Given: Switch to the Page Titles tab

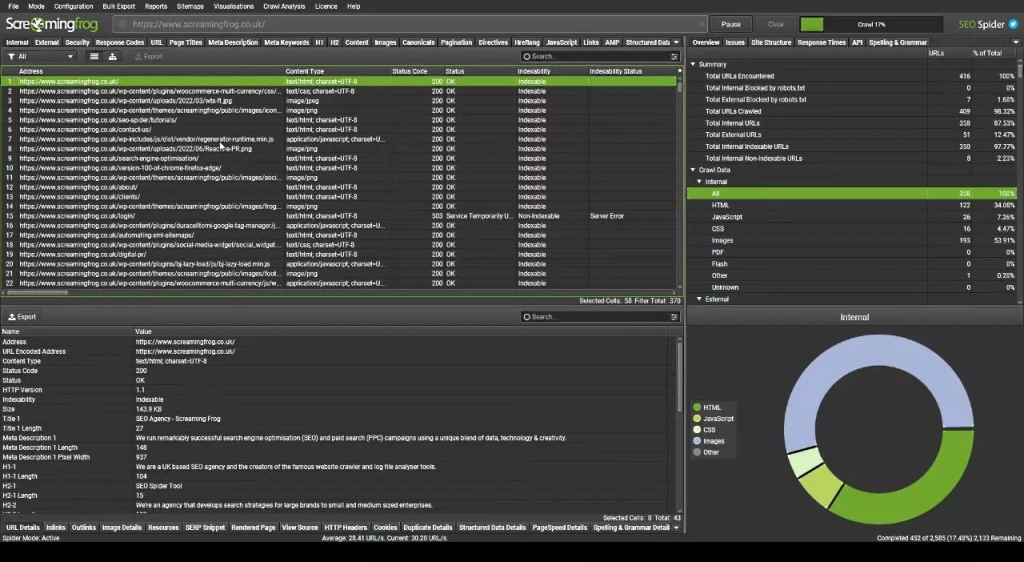Looking at the screenshot, I should 185,42.
